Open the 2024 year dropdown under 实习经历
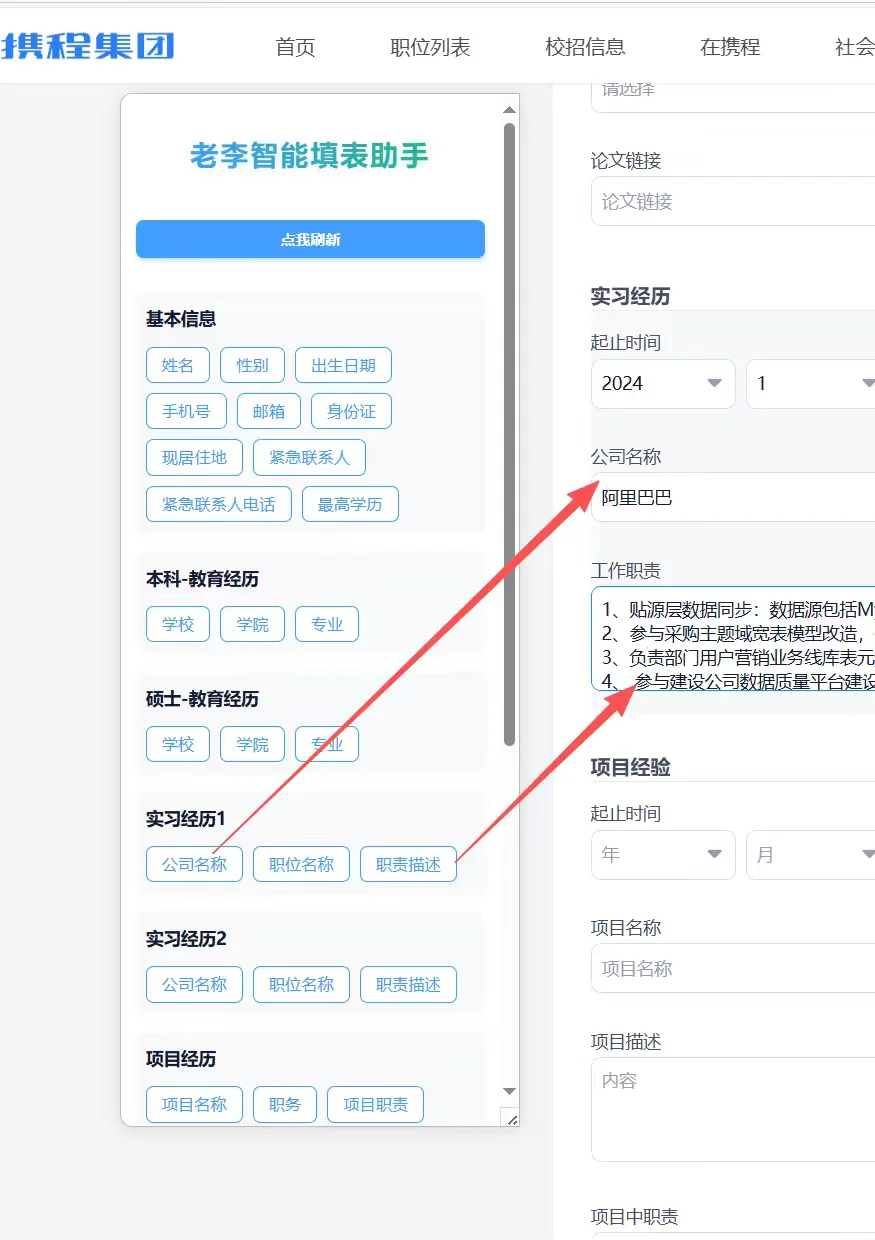 (663, 383)
